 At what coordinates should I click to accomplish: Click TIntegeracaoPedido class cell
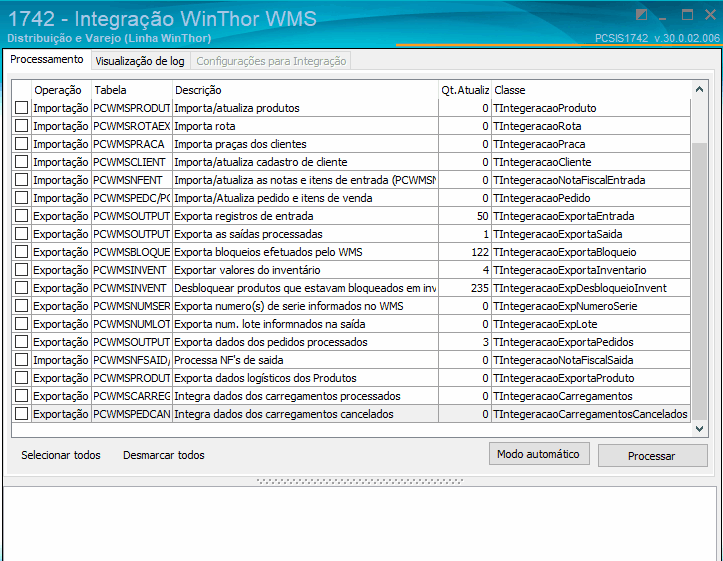(x=591, y=198)
